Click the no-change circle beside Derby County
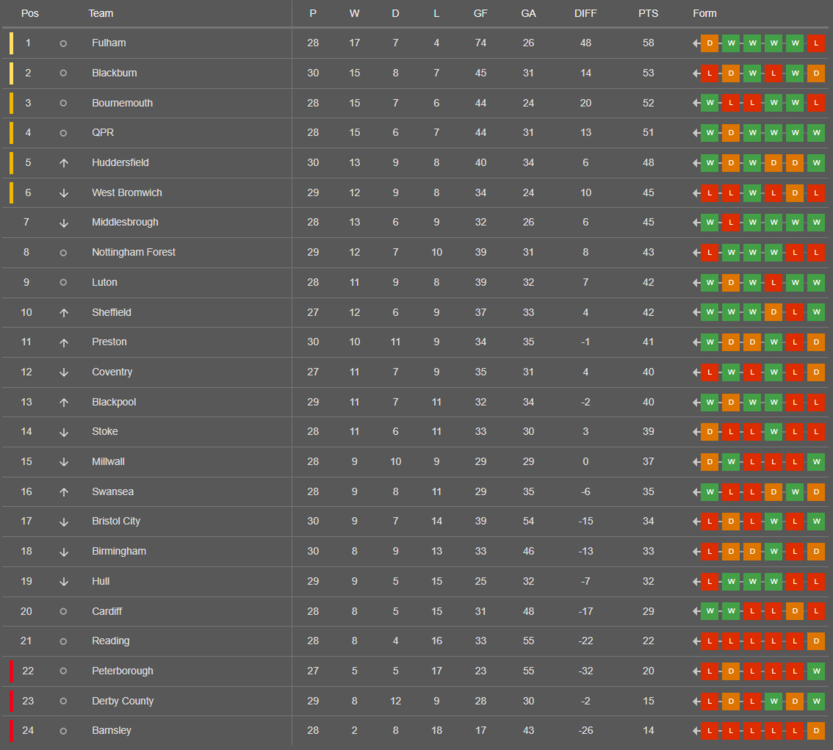Screen dimensions: 833x750 63,701
